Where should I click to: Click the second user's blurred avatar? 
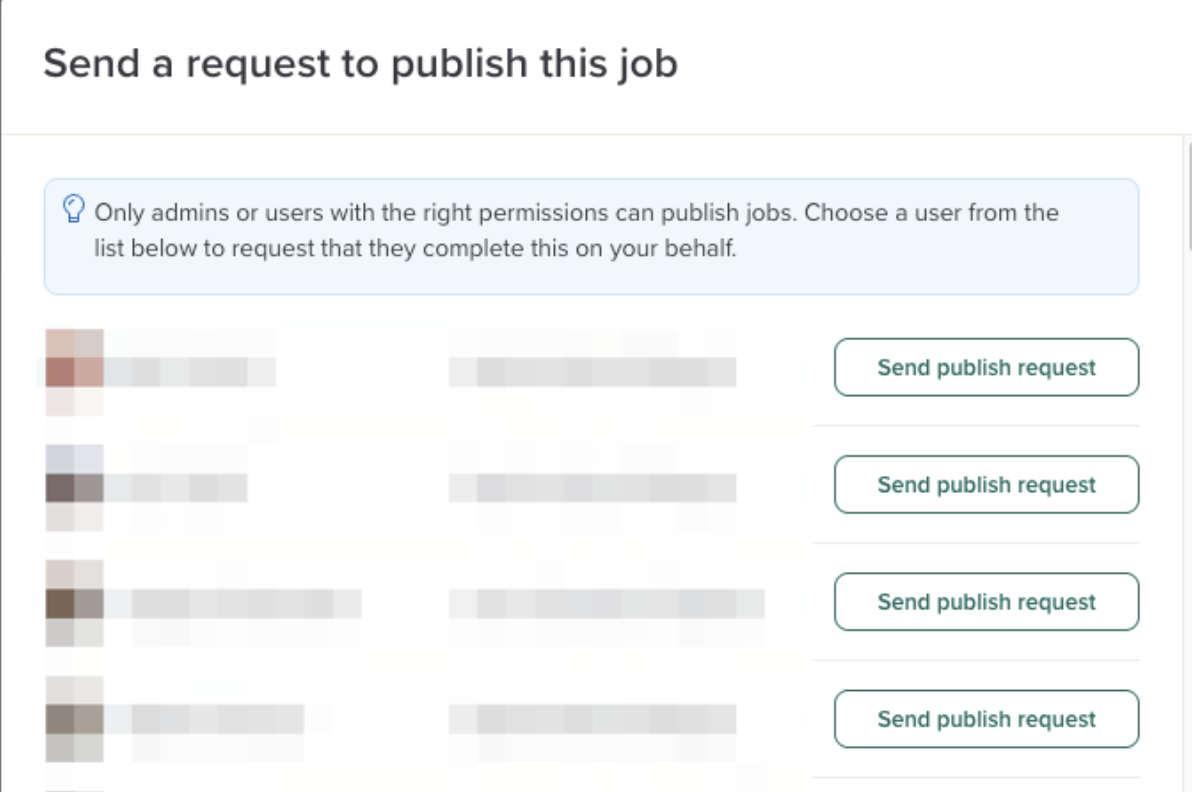75,488
